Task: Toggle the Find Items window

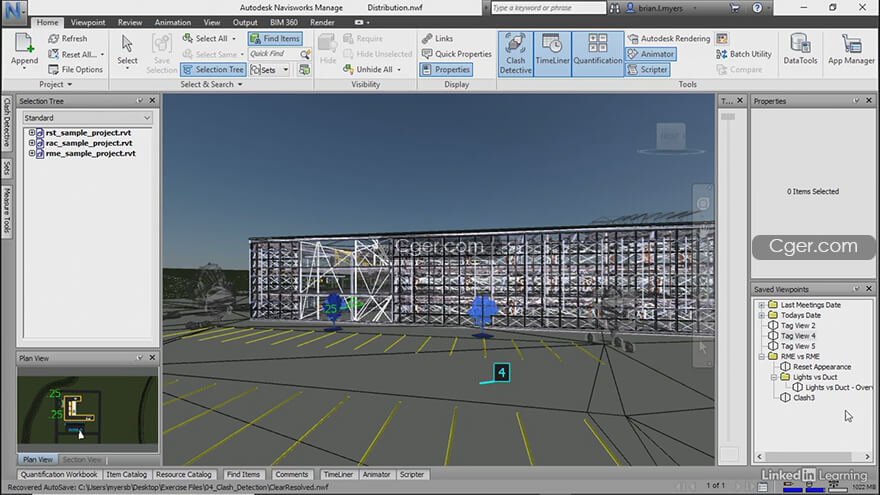Action: (x=275, y=38)
